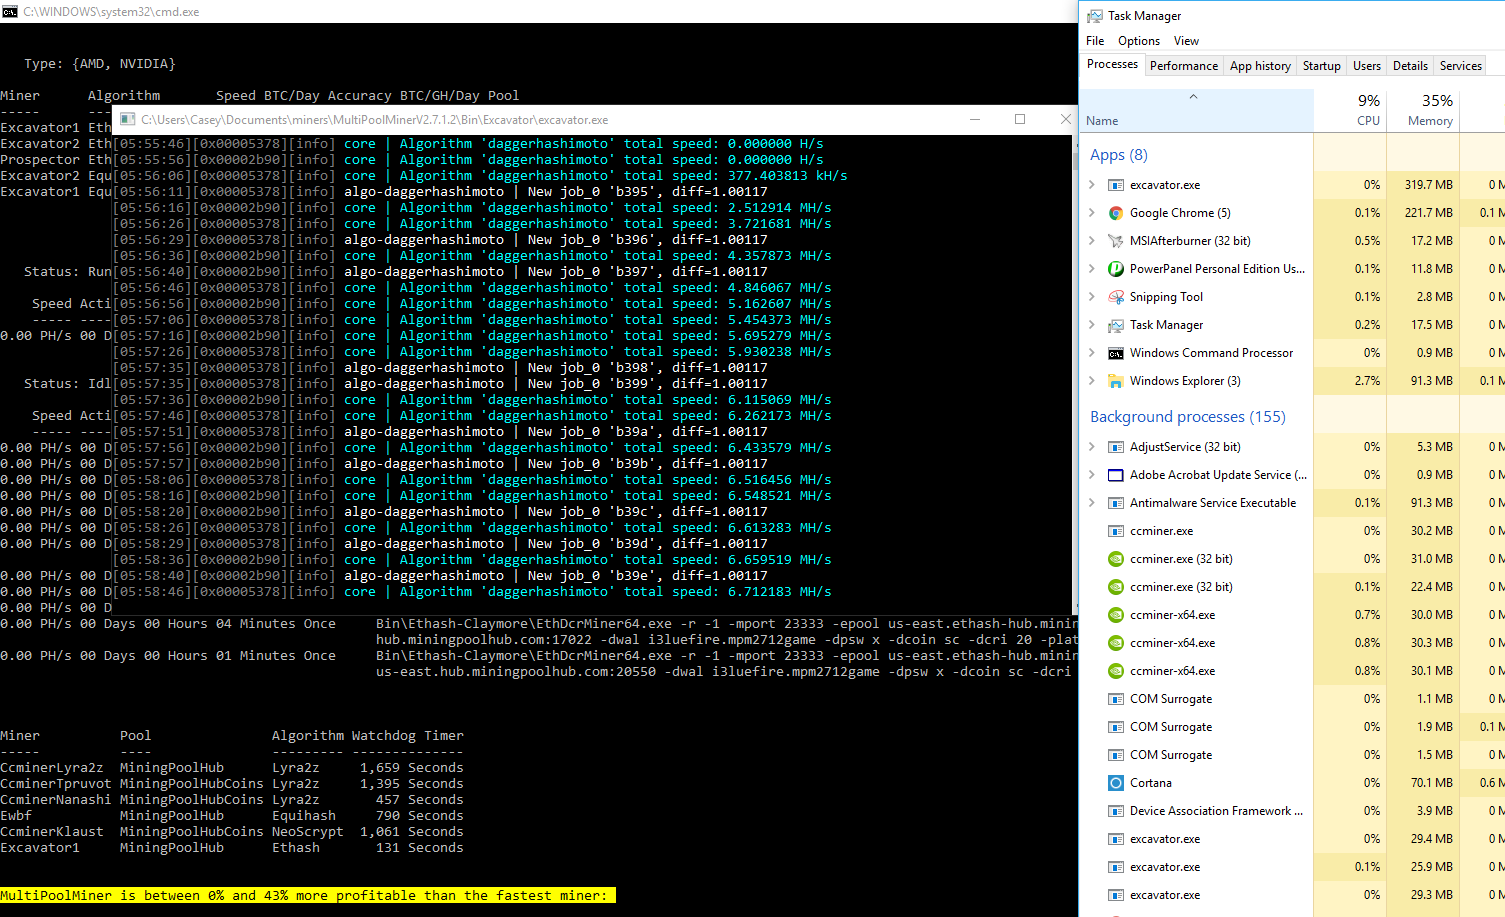Click the Windows Command Processor icon
Viewport: 1505px width, 917px height.
(1116, 352)
